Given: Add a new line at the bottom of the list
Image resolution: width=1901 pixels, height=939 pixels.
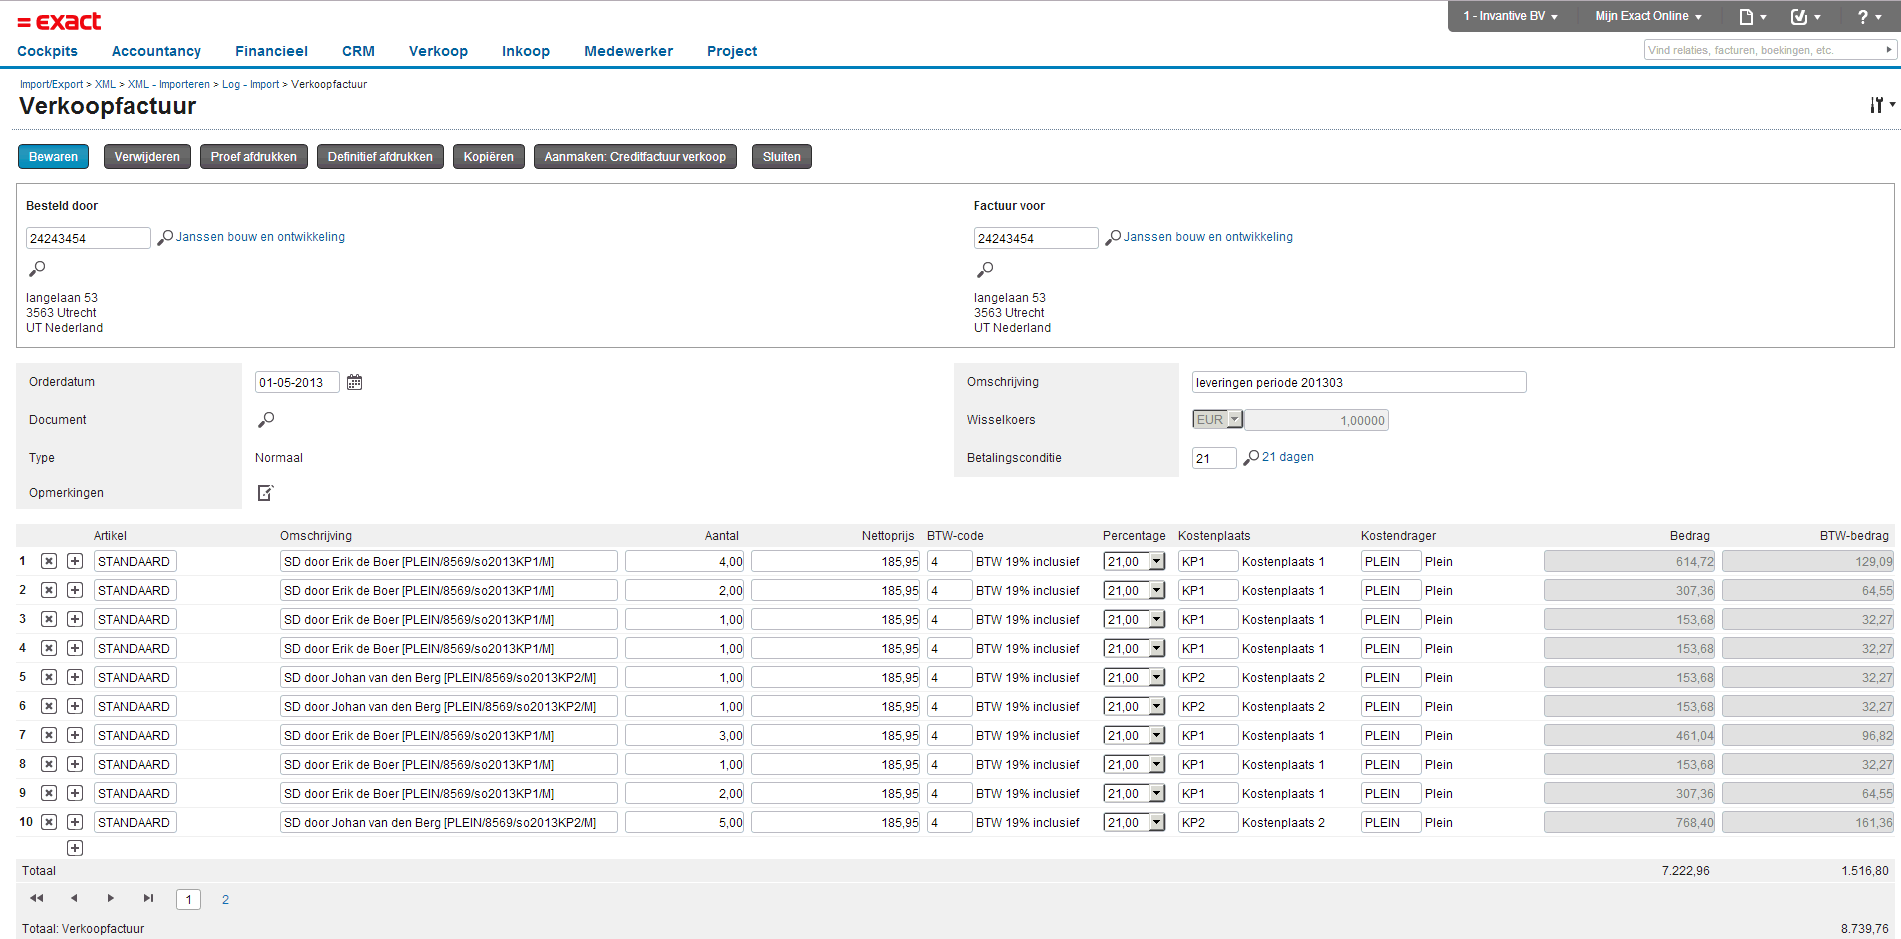Looking at the screenshot, I should pos(75,849).
